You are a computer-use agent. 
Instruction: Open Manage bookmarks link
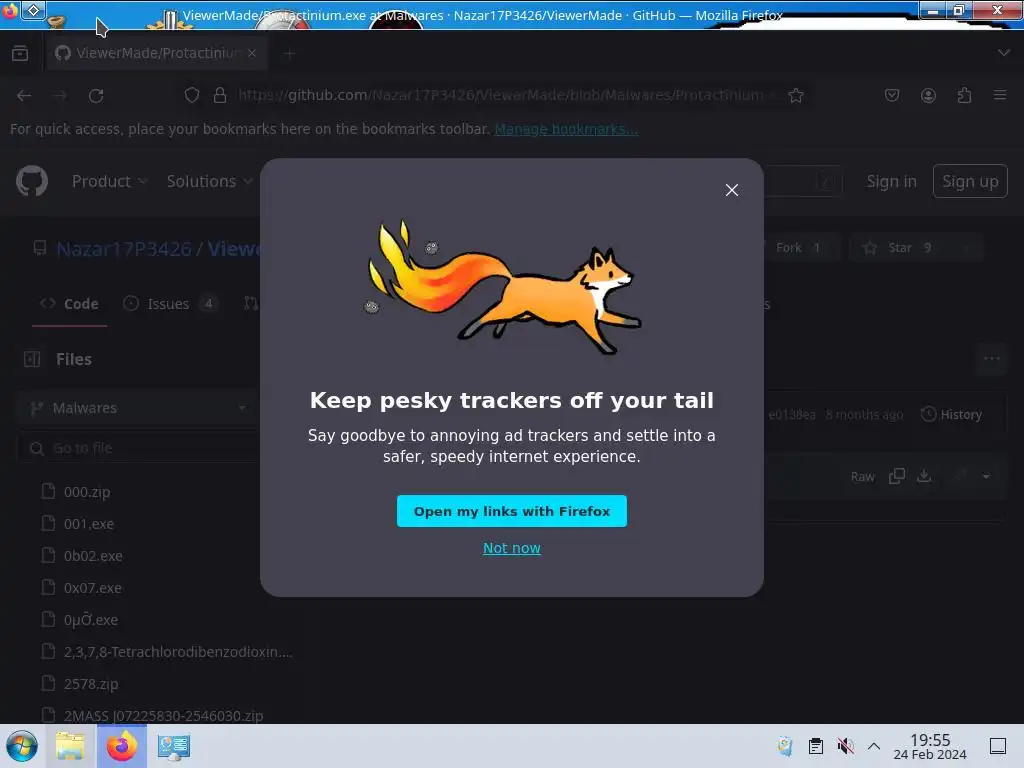(x=566, y=129)
